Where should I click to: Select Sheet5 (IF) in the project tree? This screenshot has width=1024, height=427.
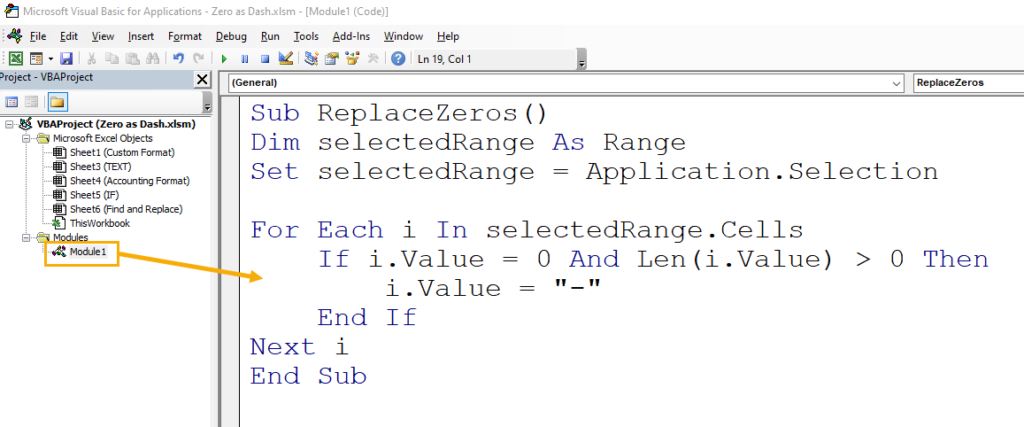click(x=87, y=195)
